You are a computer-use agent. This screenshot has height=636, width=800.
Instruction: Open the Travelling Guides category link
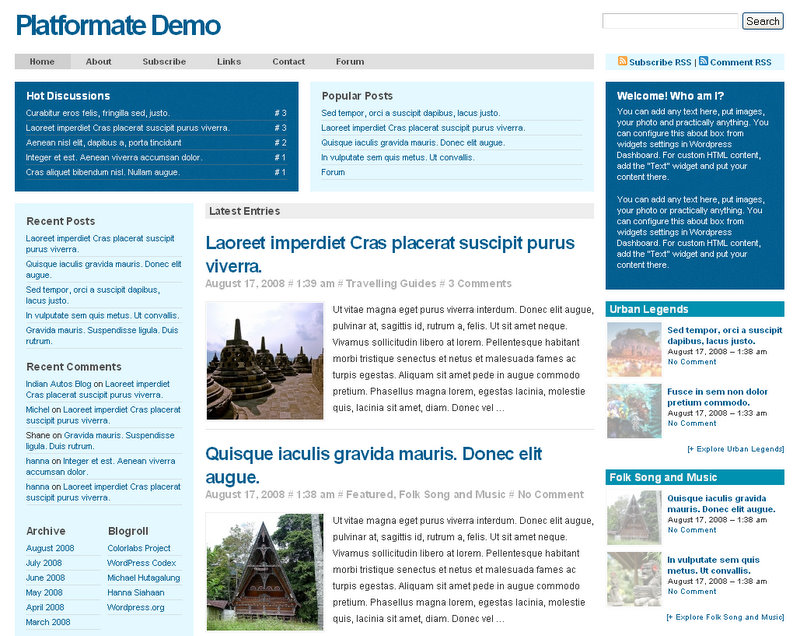[x=391, y=284]
